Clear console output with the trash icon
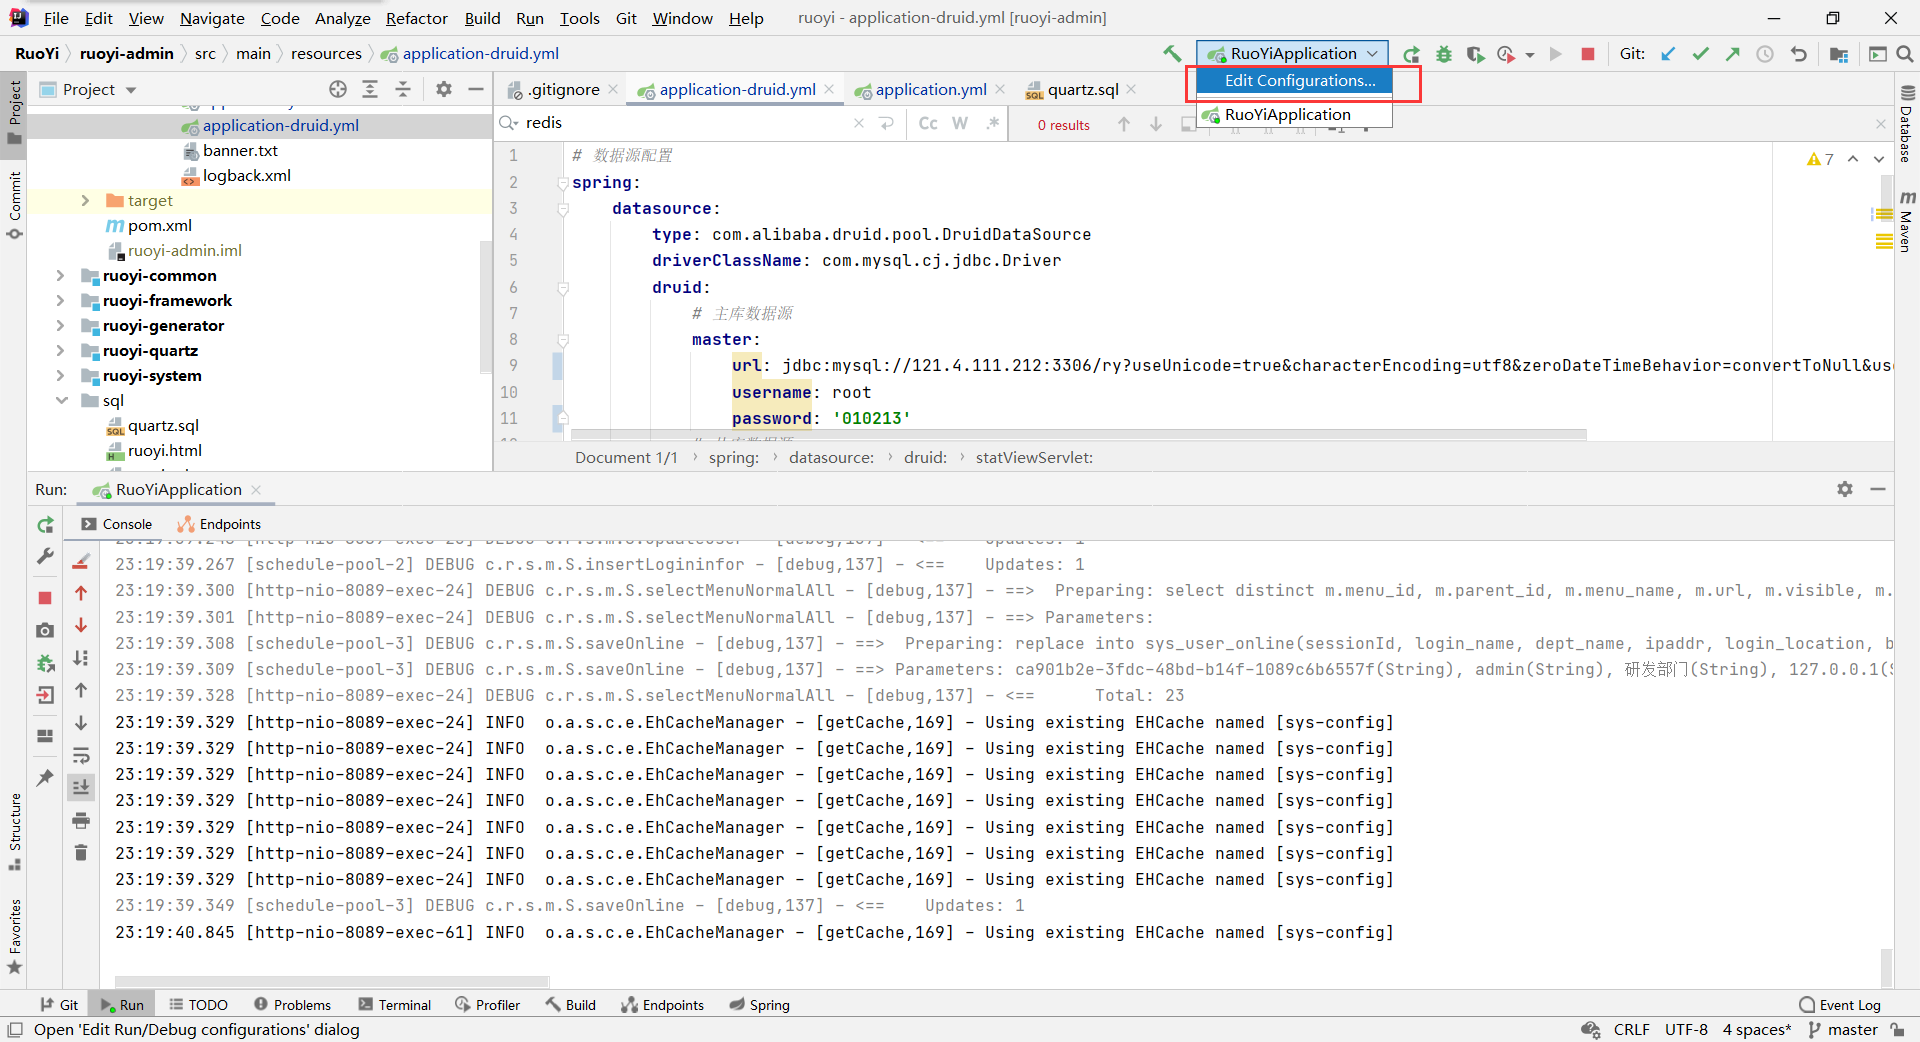The image size is (1920, 1042). (81, 852)
